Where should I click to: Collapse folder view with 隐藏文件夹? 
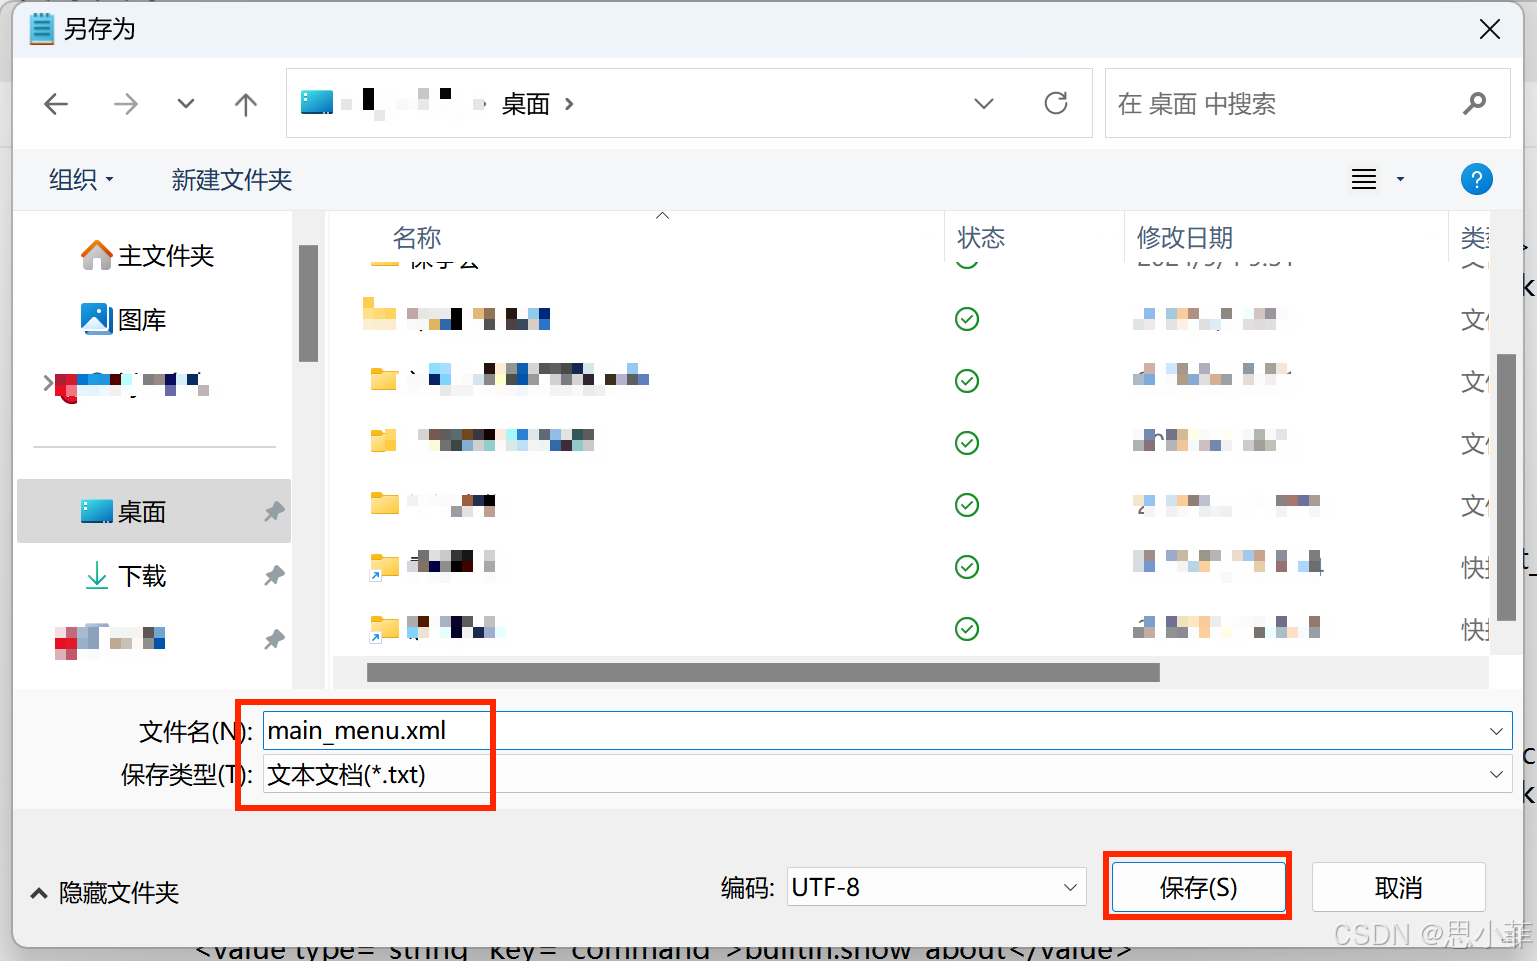pyautogui.click(x=105, y=892)
